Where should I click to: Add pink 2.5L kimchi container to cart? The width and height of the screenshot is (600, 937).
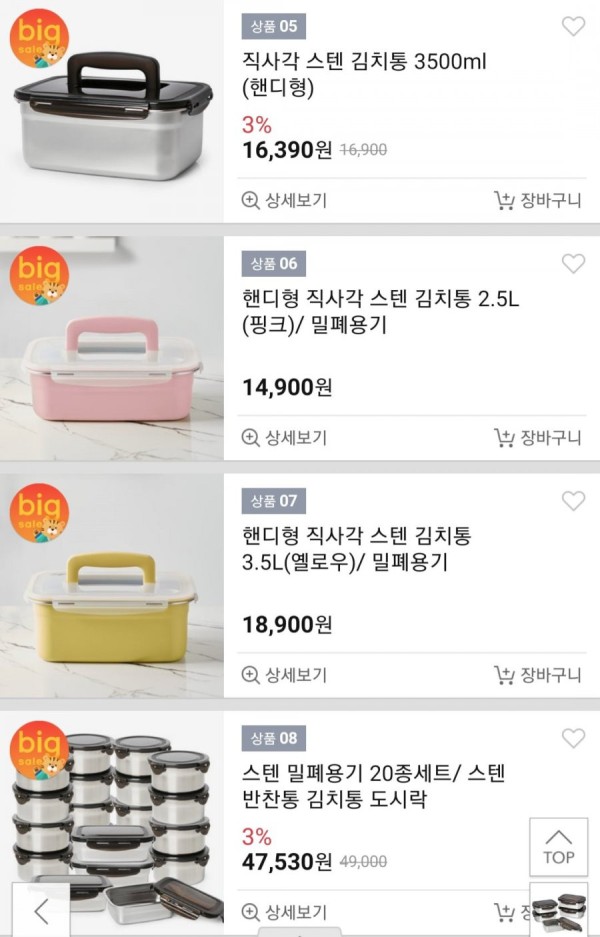537,437
